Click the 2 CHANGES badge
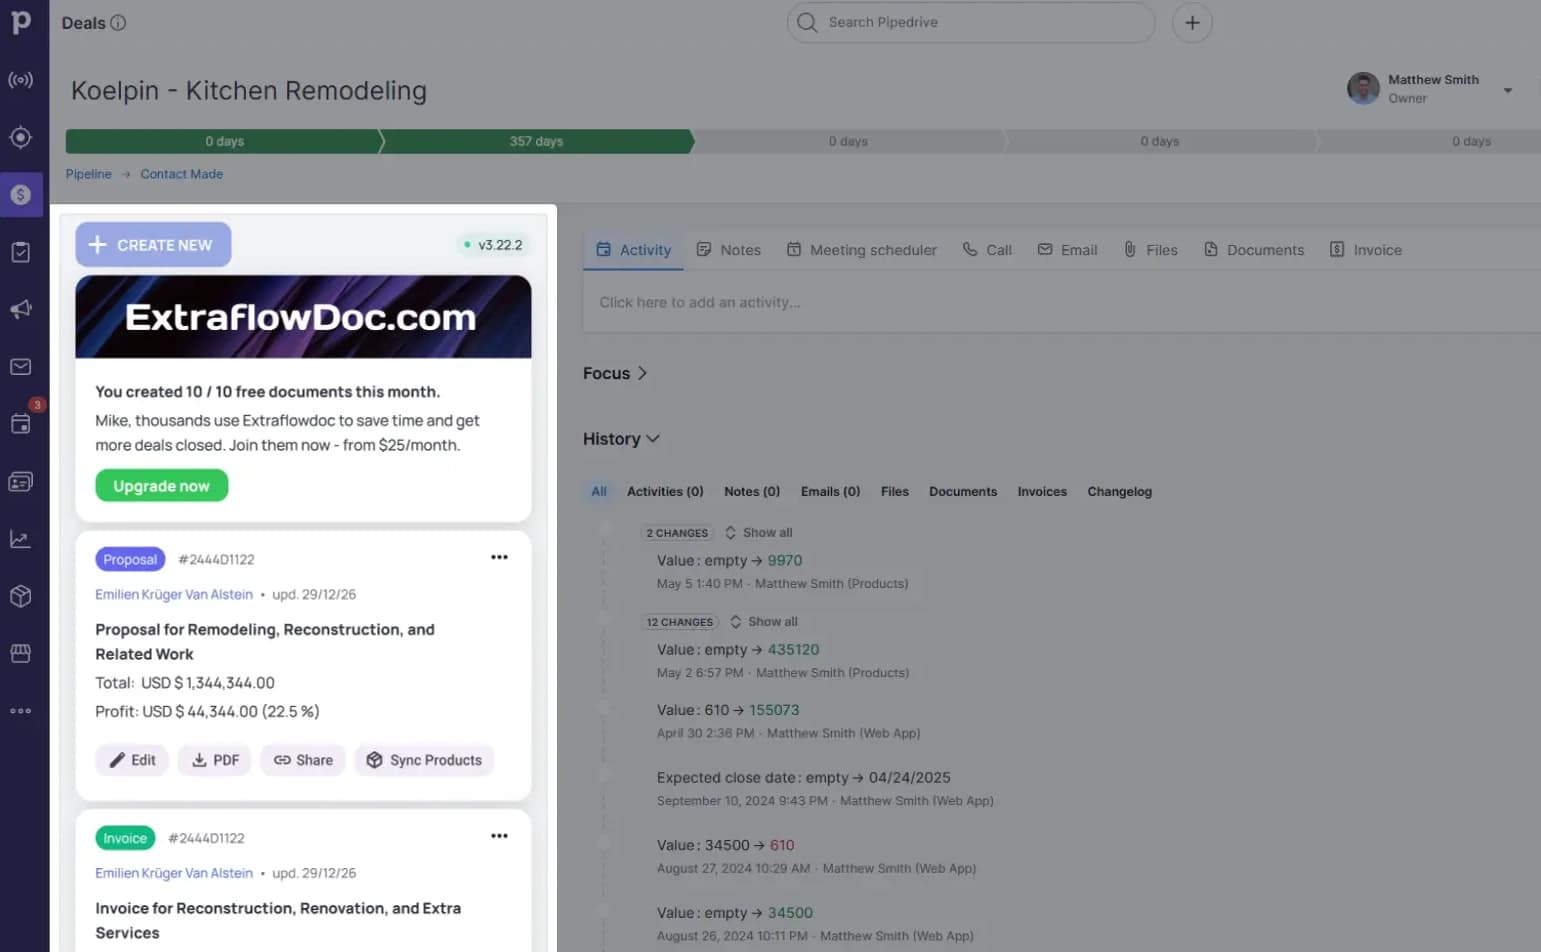Screen dimensions: 1541x952 tap(677, 533)
